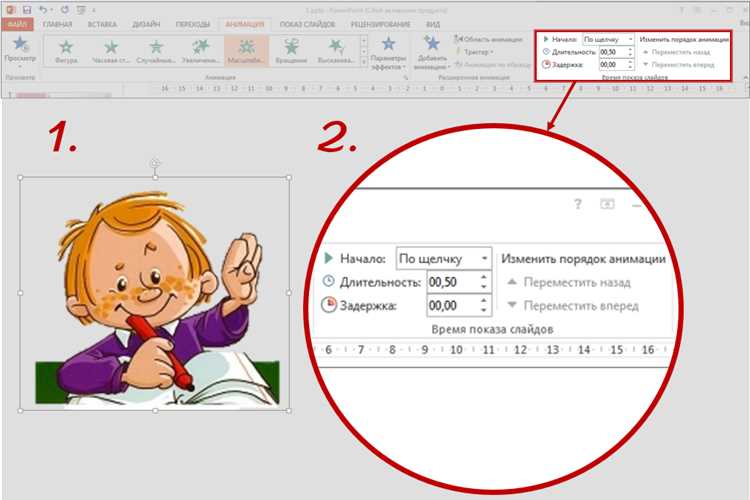Click ribbon Переместить вперед button

point(679,64)
